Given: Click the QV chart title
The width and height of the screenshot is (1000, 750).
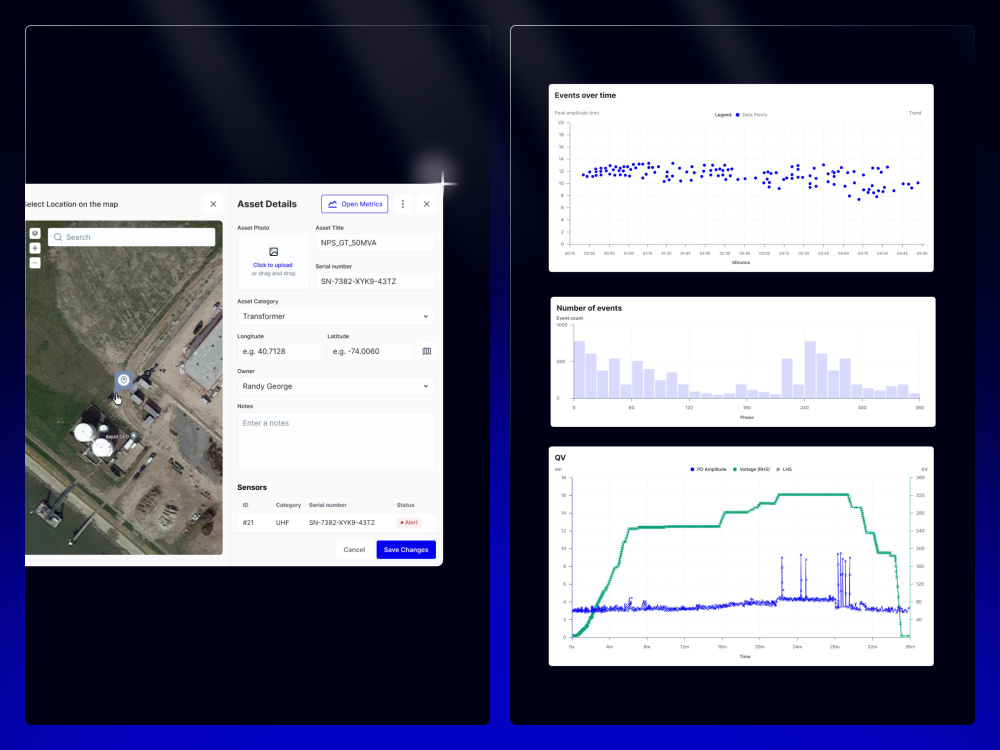Looking at the screenshot, I should (560, 458).
